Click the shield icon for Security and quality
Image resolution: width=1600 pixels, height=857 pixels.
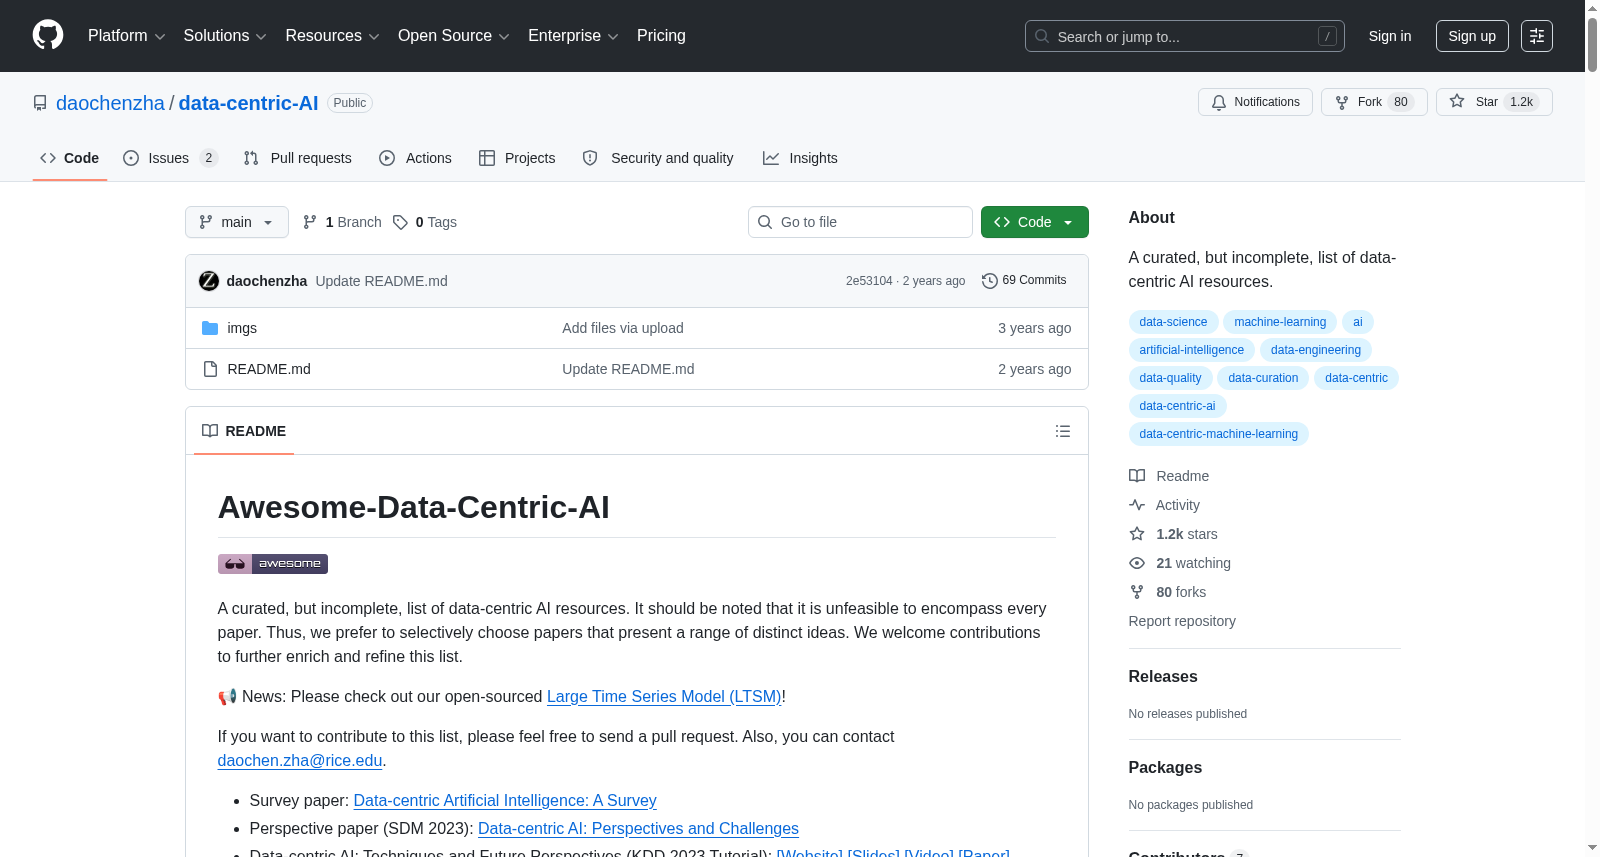(x=590, y=158)
